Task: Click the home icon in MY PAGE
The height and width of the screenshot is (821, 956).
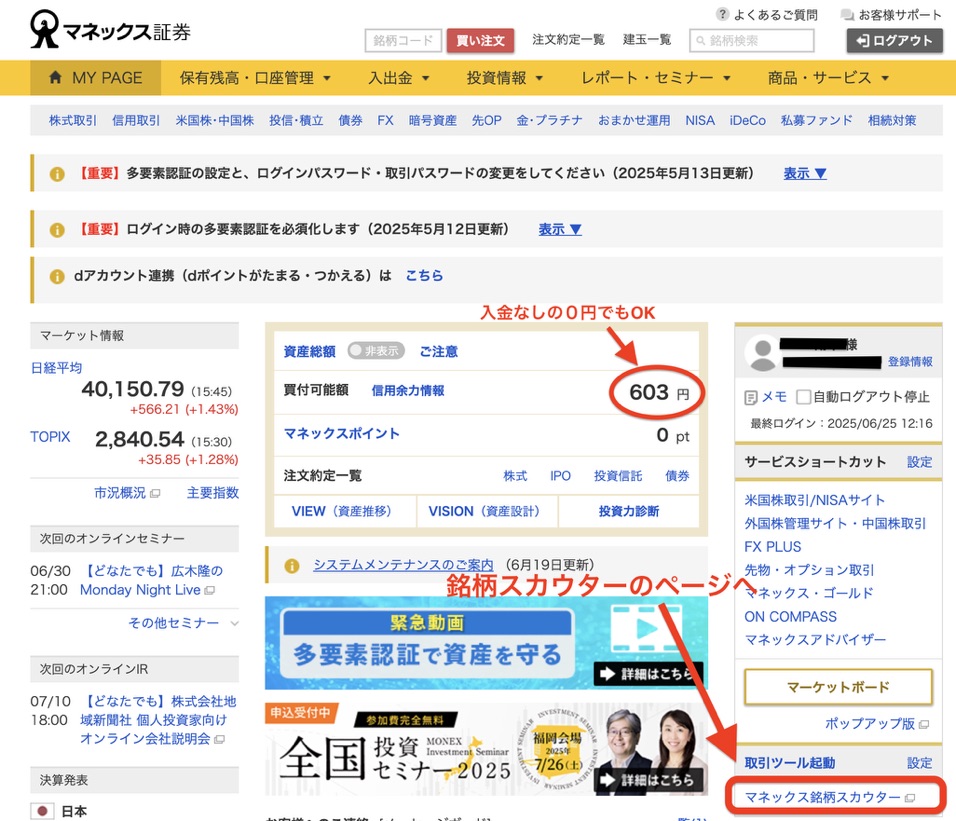Action: (x=55, y=77)
